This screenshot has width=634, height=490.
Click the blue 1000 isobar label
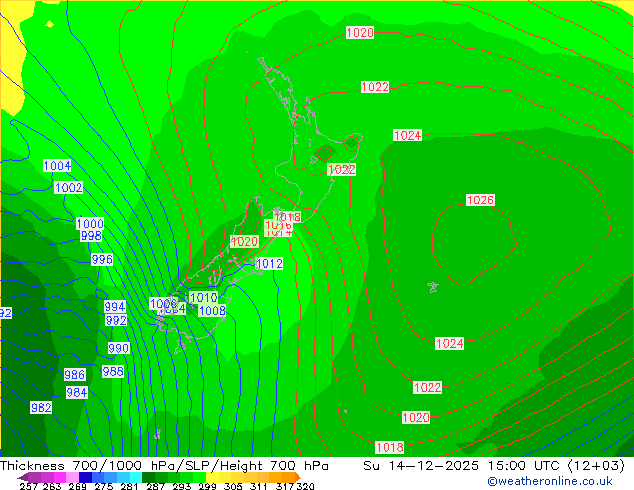tap(90, 224)
